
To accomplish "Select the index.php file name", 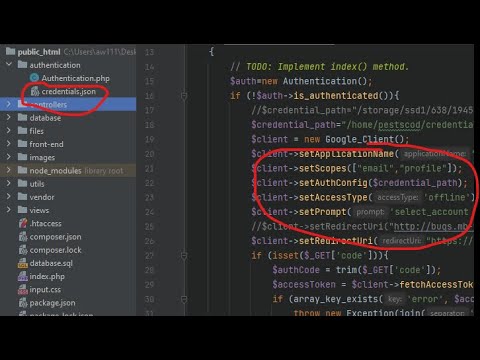I will click(47, 276).
